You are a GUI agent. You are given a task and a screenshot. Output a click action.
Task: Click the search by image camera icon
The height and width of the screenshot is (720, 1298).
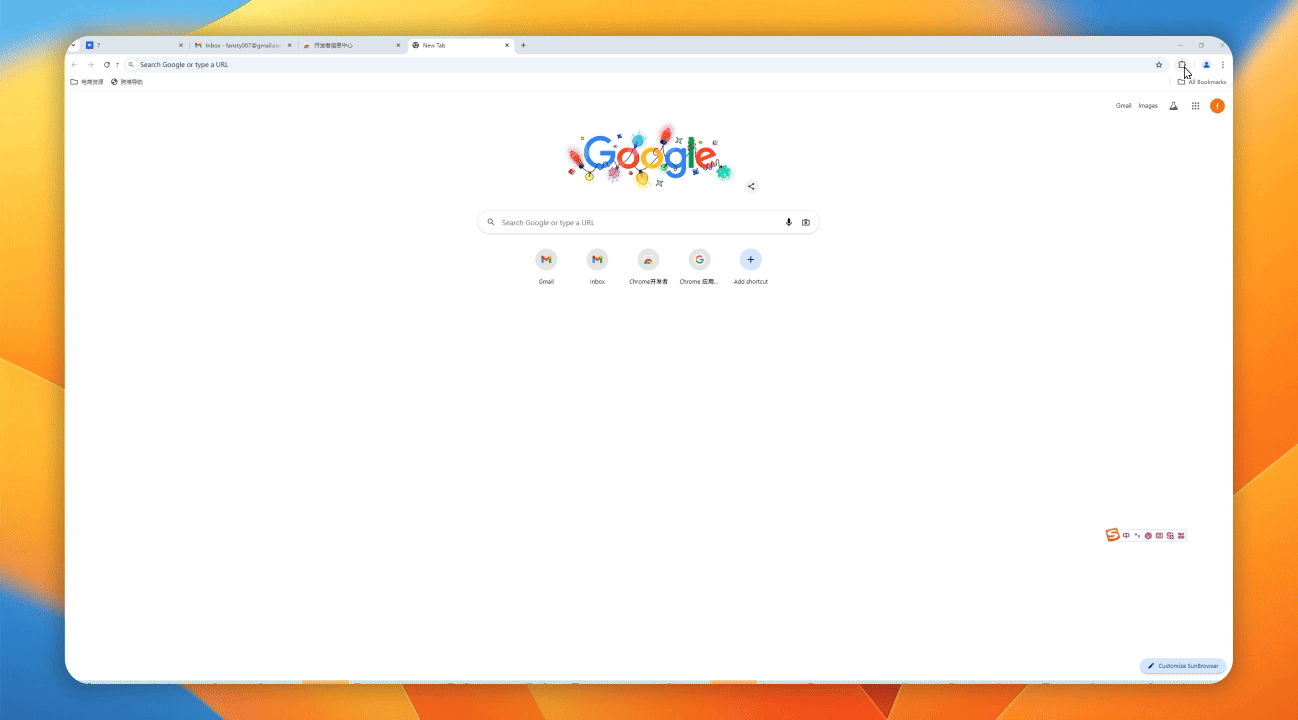[x=806, y=222]
